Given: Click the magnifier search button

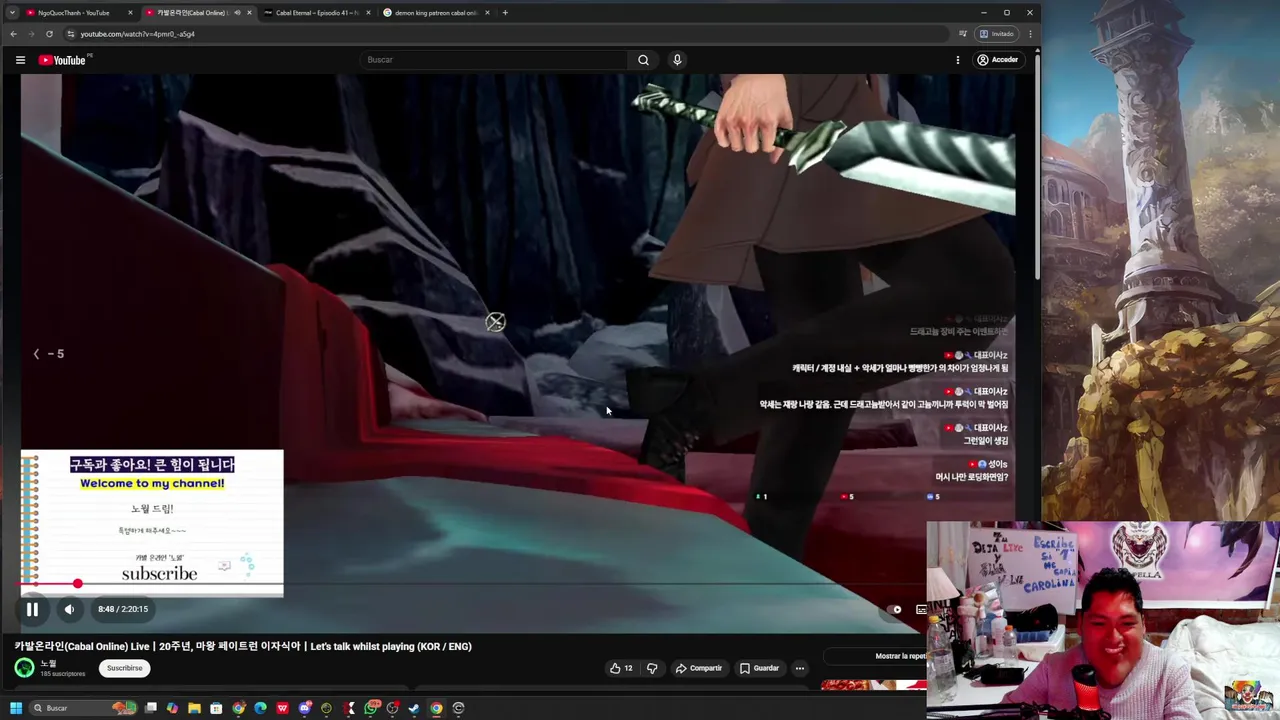Looking at the screenshot, I should [643, 60].
